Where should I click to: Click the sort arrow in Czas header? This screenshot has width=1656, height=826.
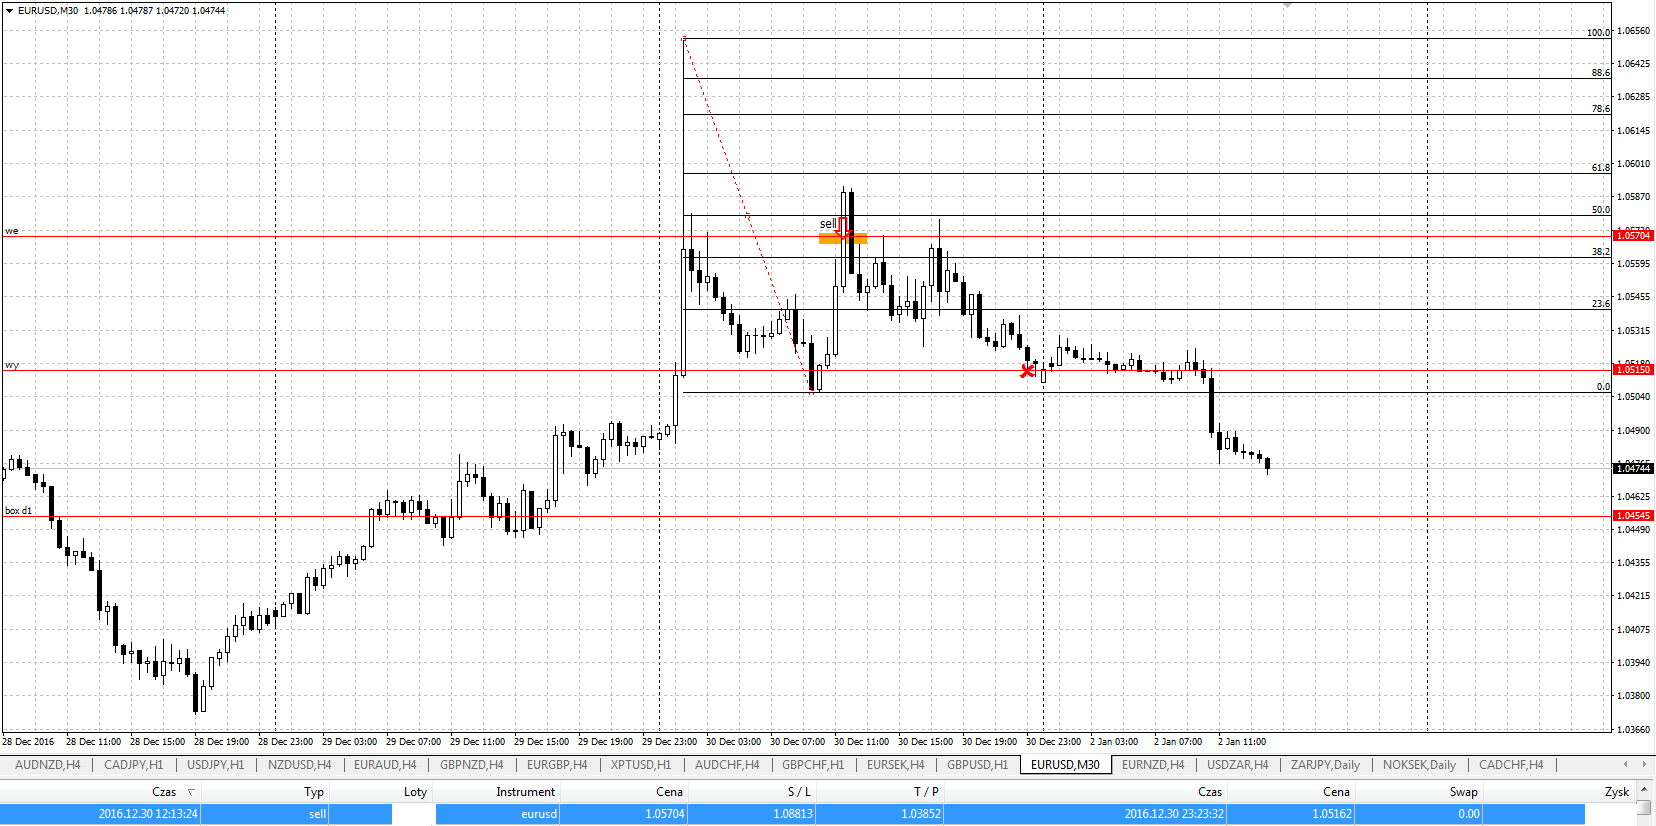[191, 792]
